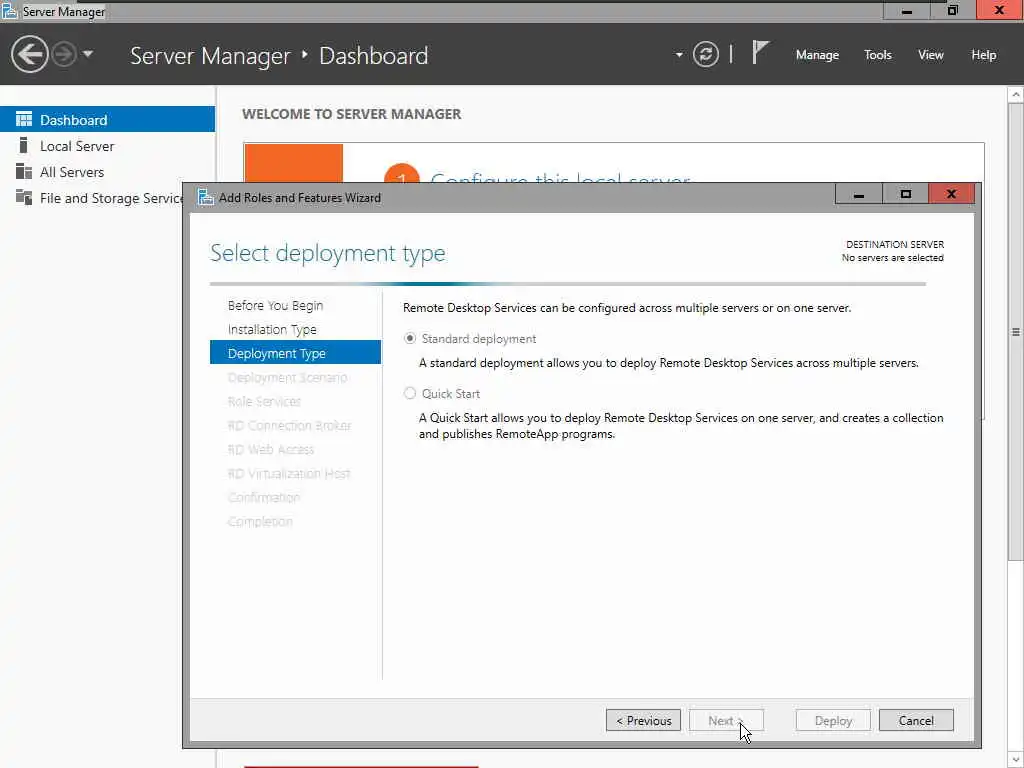Close the Add Roles and Features Wizard window
This screenshot has width=1024, height=768.
tap(952, 194)
